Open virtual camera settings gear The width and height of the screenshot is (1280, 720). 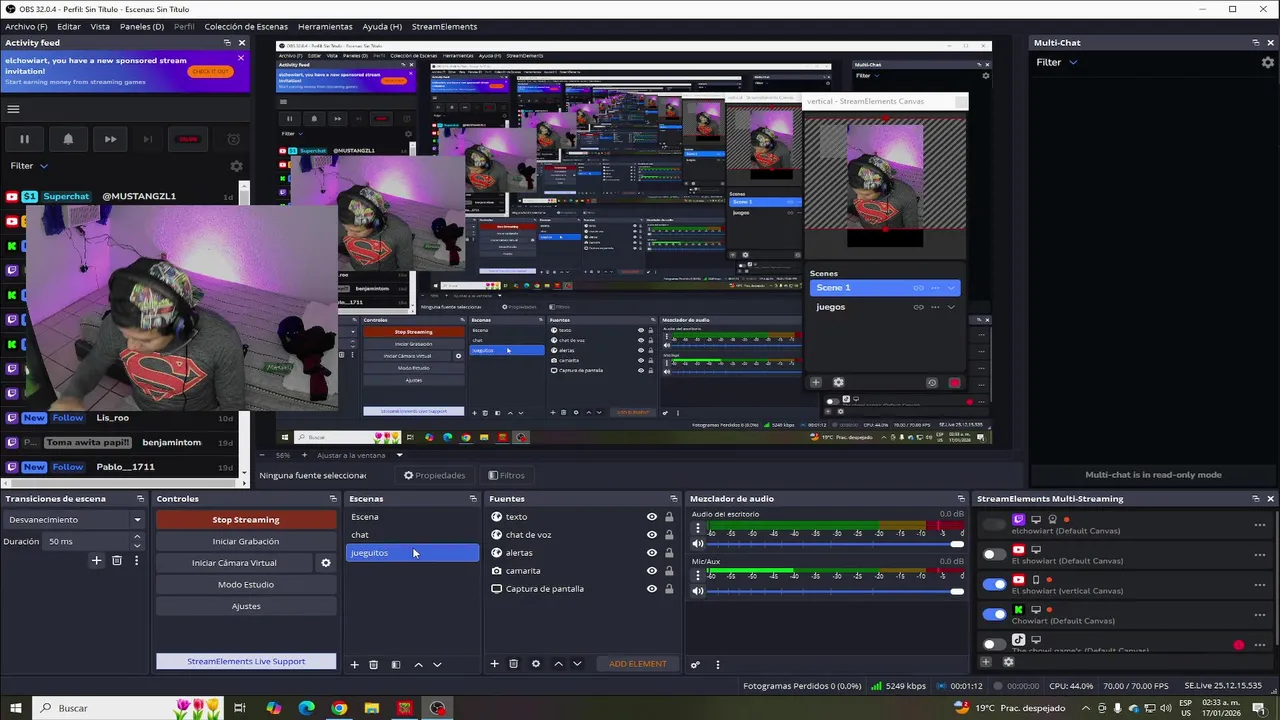pos(325,563)
